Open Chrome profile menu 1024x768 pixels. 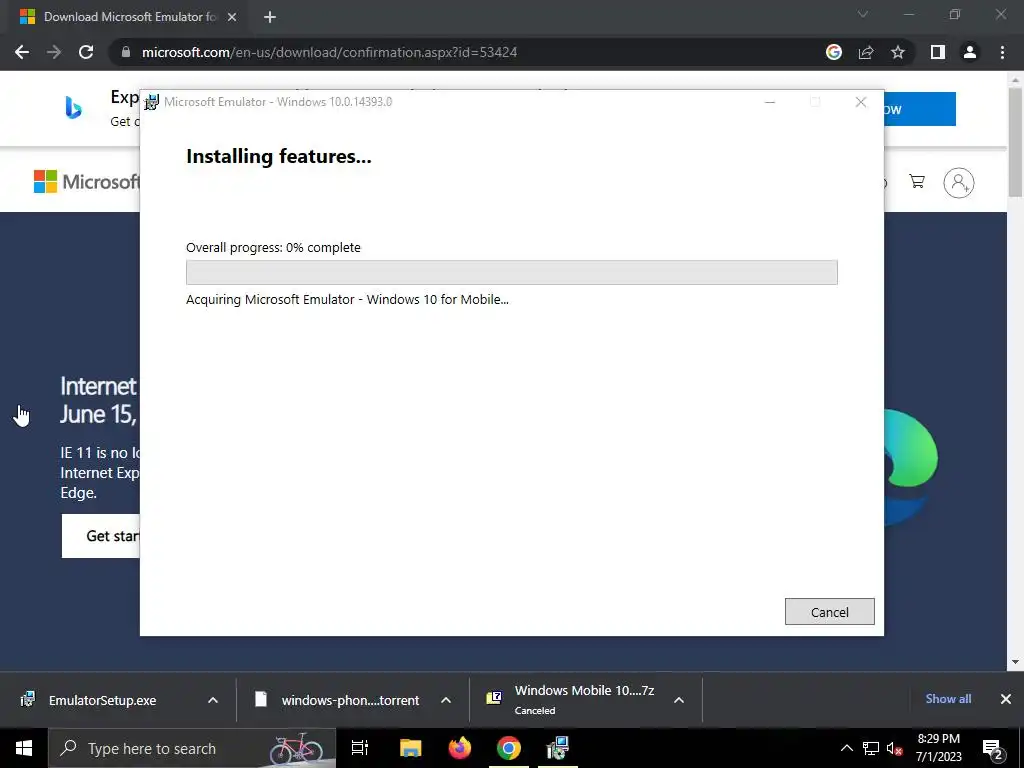coord(970,52)
